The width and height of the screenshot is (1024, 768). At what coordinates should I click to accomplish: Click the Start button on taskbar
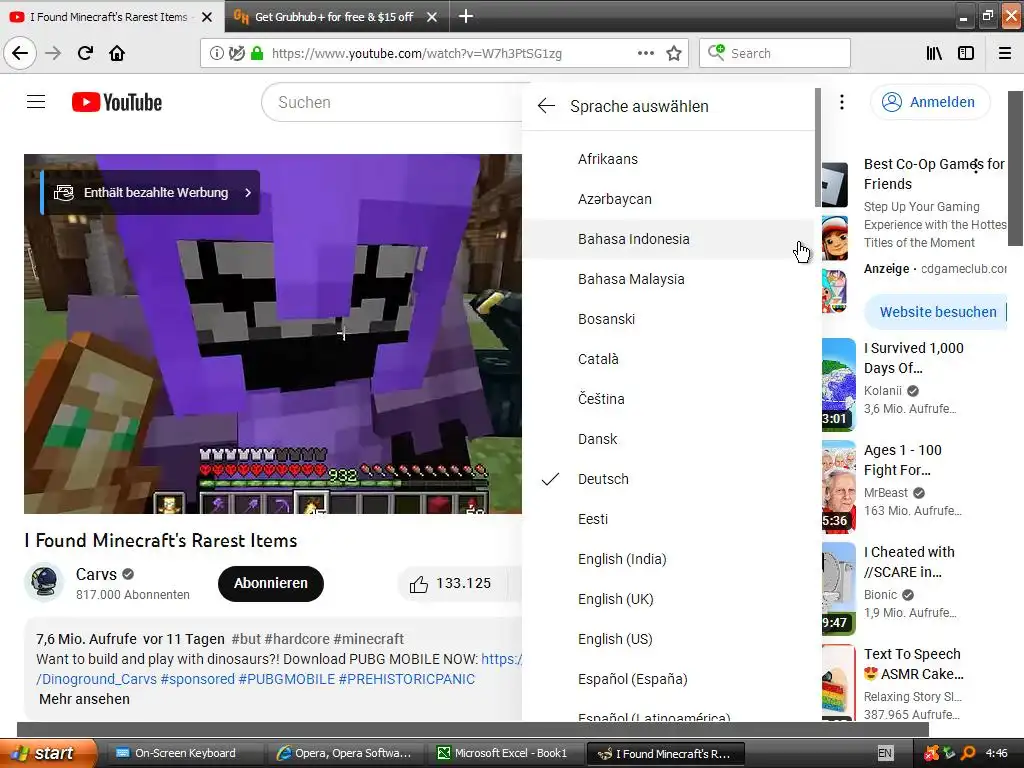(x=47, y=753)
